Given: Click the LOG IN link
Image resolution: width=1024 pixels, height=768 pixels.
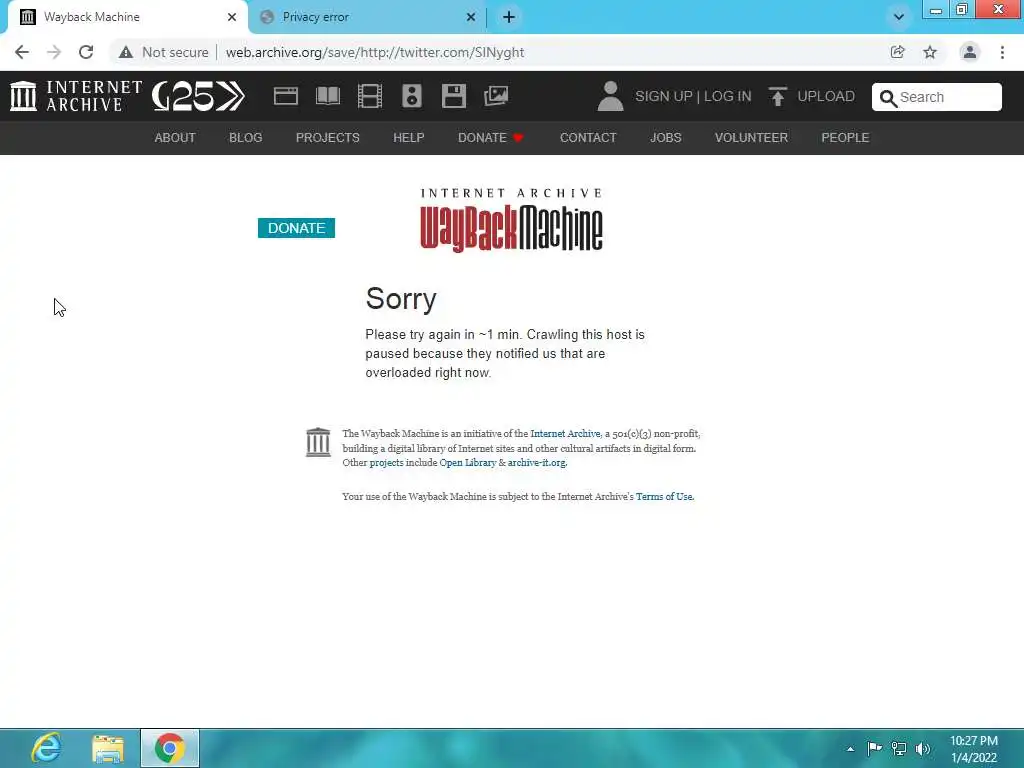Looking at the screenshot, I should [728, 96].
